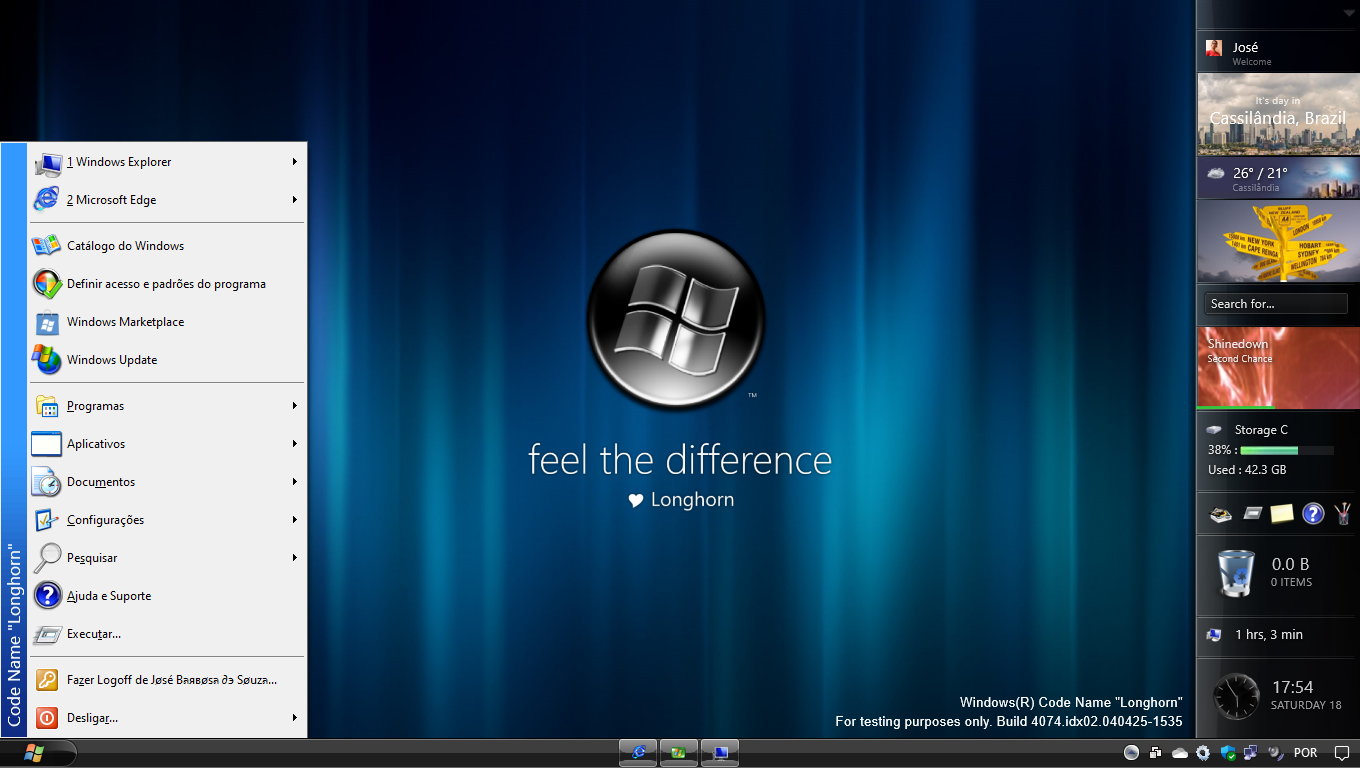Click the speaker volume tray icon
Screen dimensions: 1360x768
pyautogui.click(x=1275, y=753)
